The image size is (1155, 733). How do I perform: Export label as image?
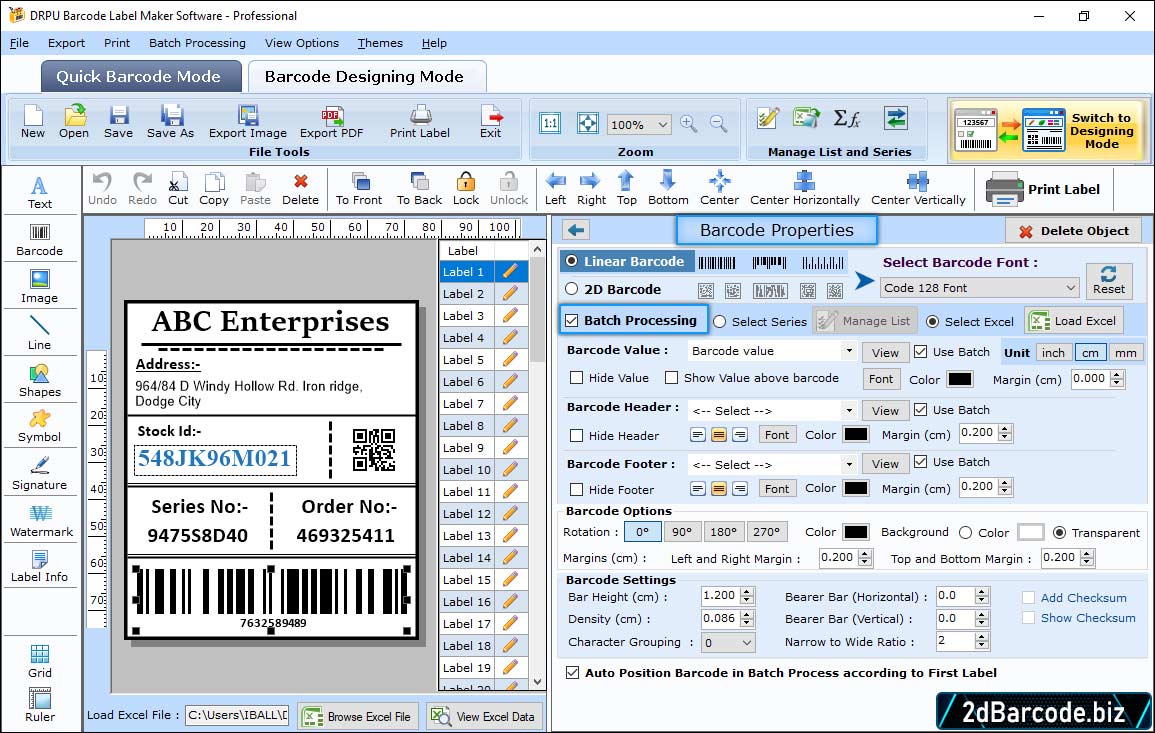pyautogui.click(x=248, y=122)
